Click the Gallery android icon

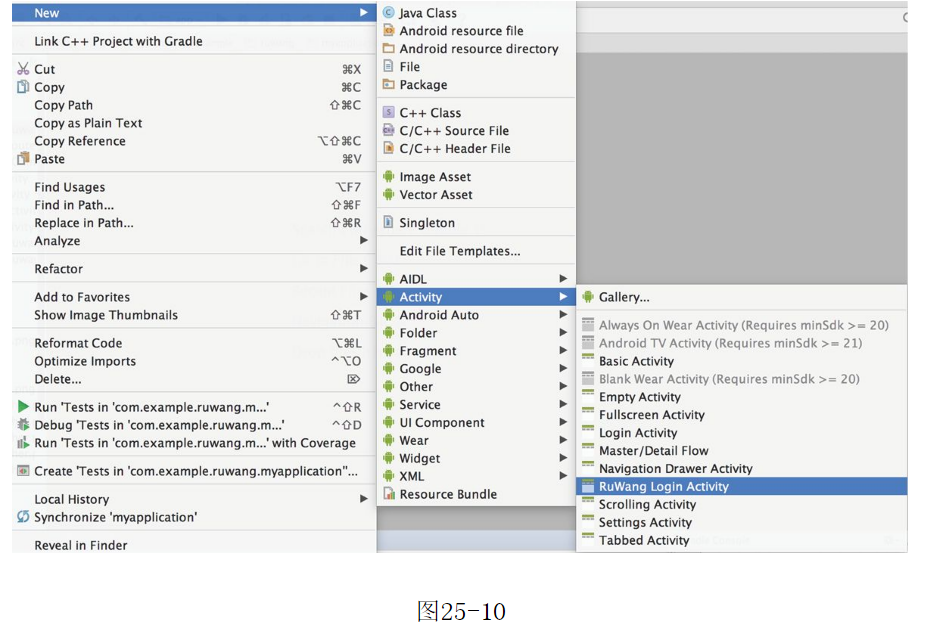point(588,297)
